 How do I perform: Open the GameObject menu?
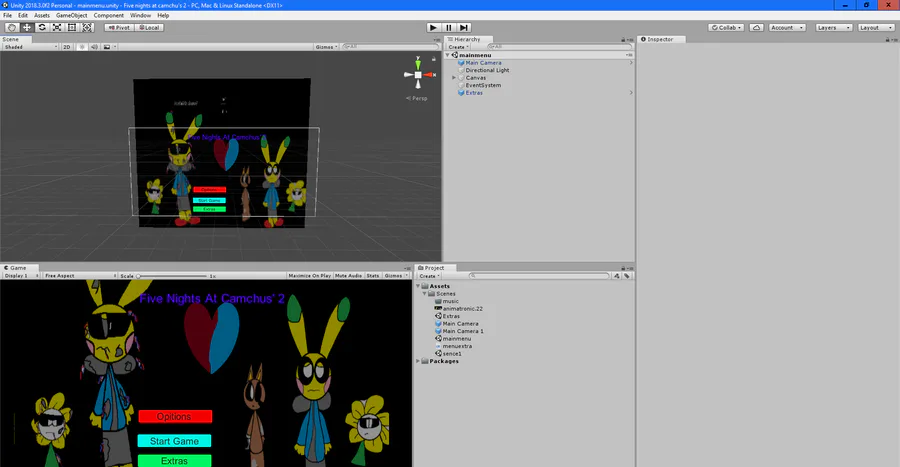coord(72,15)
